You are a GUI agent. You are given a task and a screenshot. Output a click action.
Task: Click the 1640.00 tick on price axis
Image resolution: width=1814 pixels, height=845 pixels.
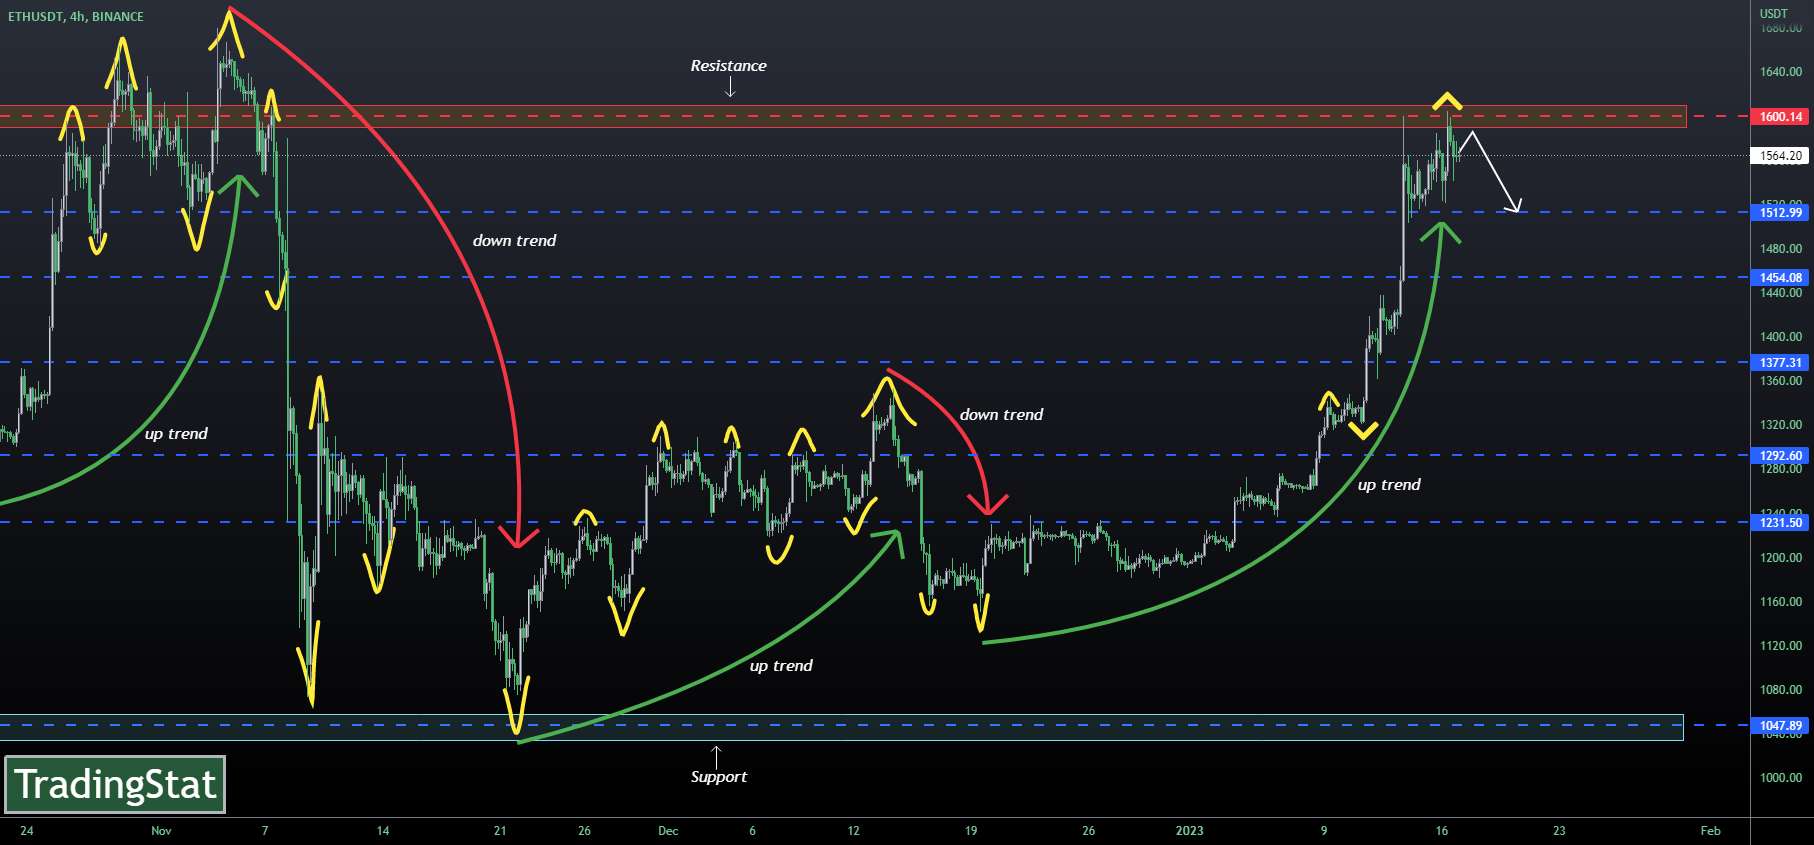tap(1781, 72)
